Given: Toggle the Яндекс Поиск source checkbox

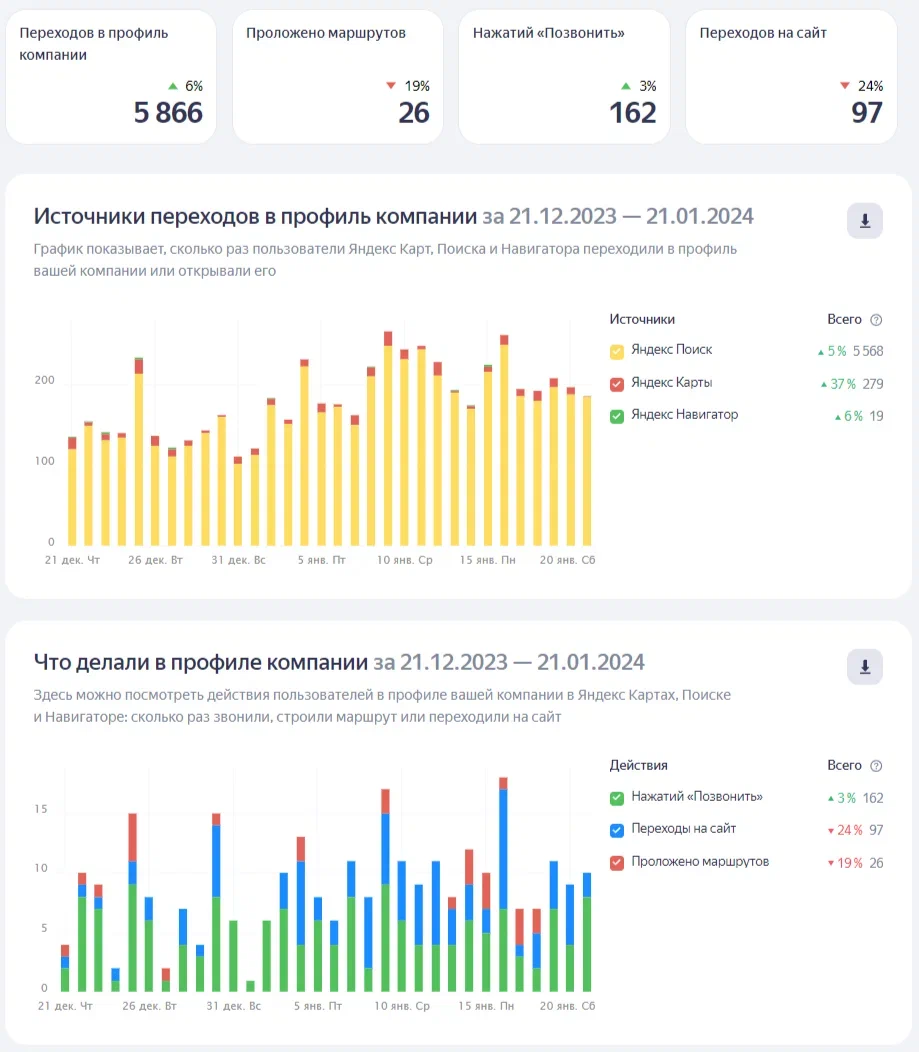Looking at the screenshot, I should click(617, 351).
